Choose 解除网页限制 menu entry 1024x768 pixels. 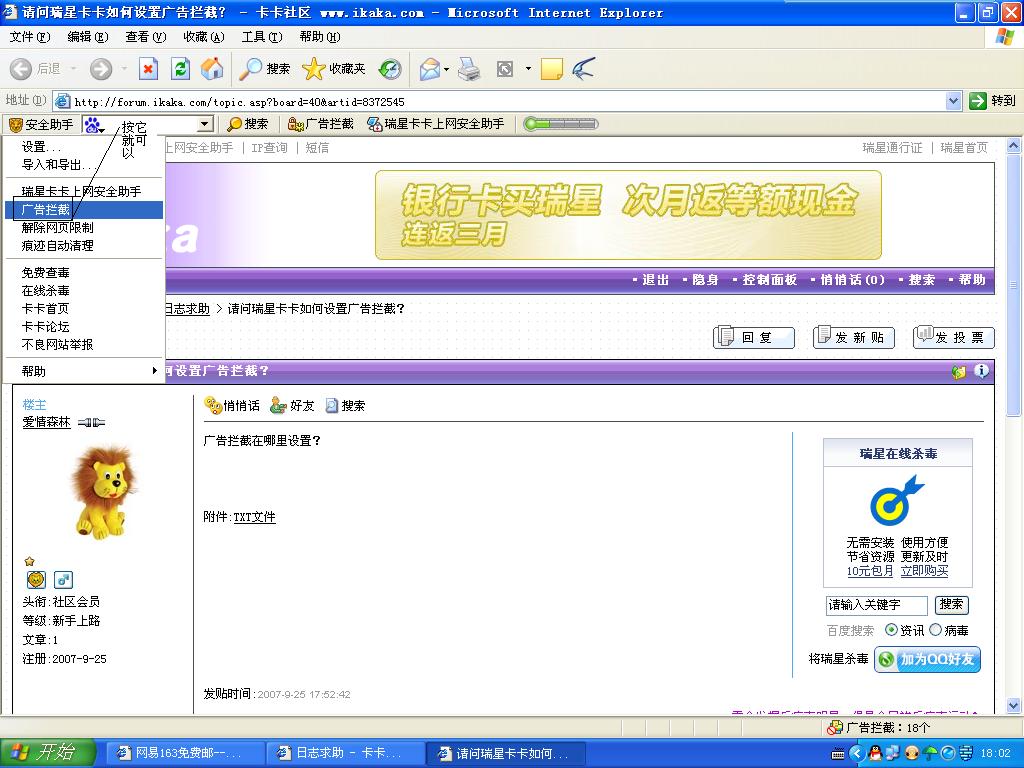tap(84, 228)
